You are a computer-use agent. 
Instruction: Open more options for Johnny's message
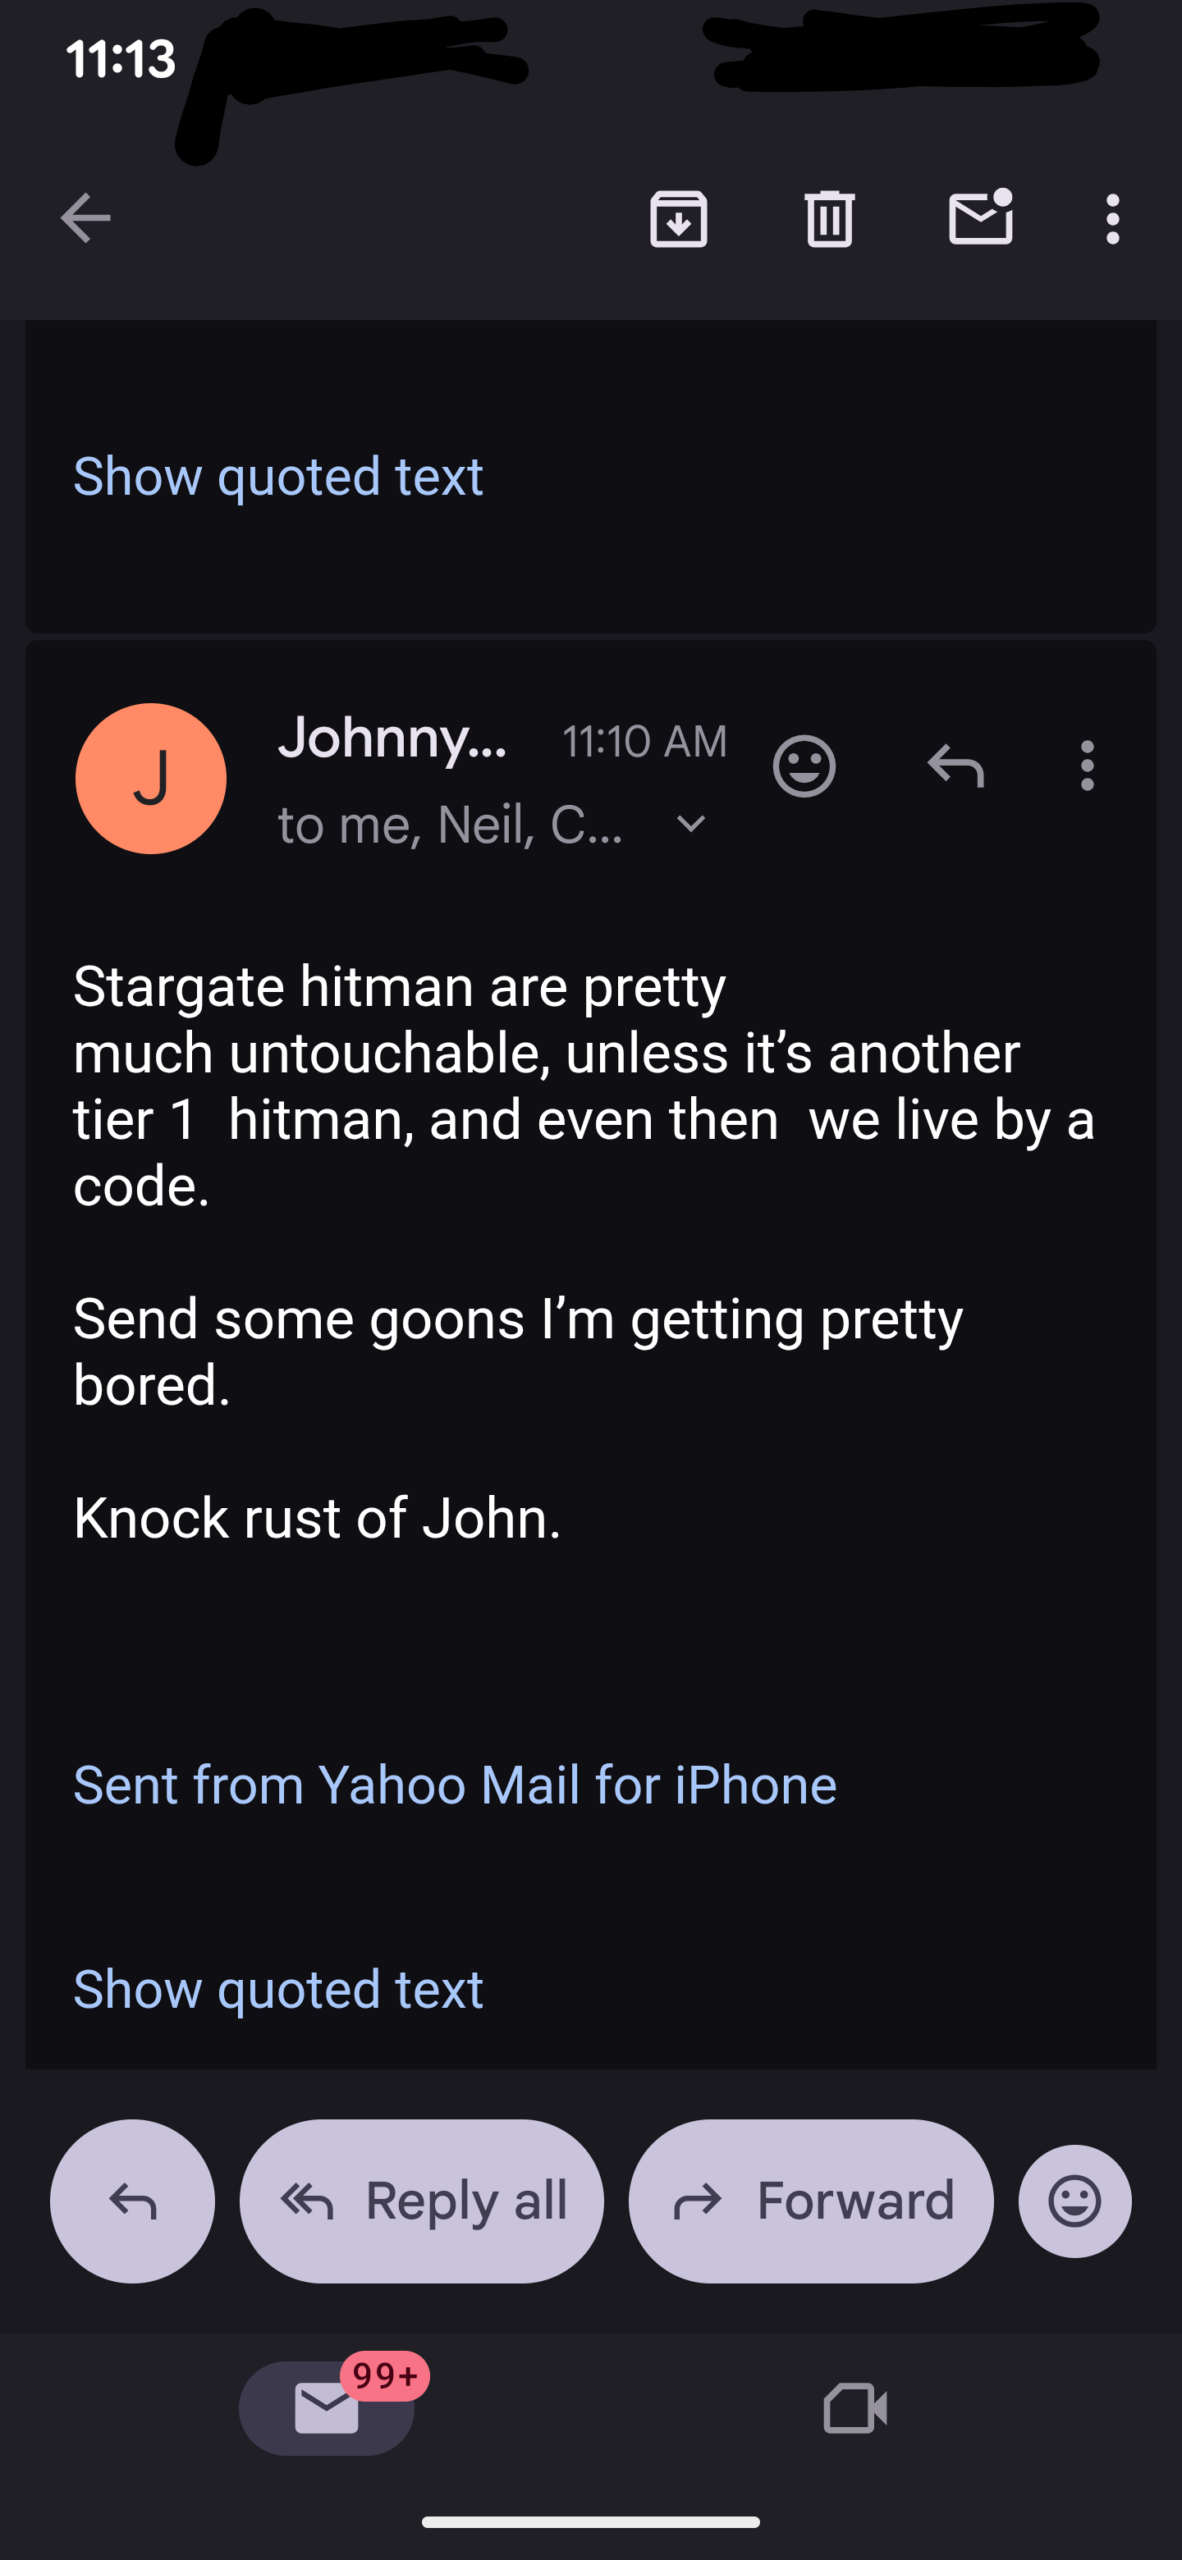tap(1087, 766)
